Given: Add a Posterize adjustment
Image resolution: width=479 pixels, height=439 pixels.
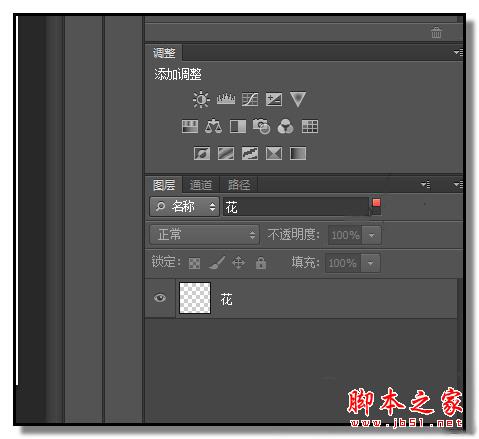Looking at the screenshot, I should [x=226, y=154].
